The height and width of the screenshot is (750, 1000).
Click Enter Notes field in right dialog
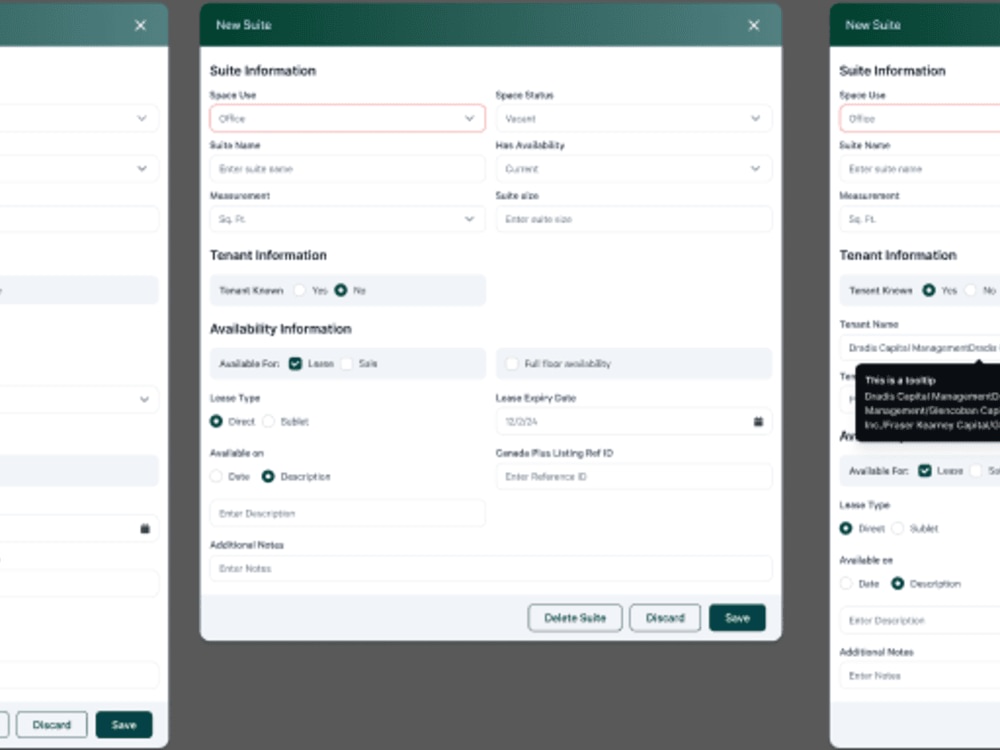point(920,675)
